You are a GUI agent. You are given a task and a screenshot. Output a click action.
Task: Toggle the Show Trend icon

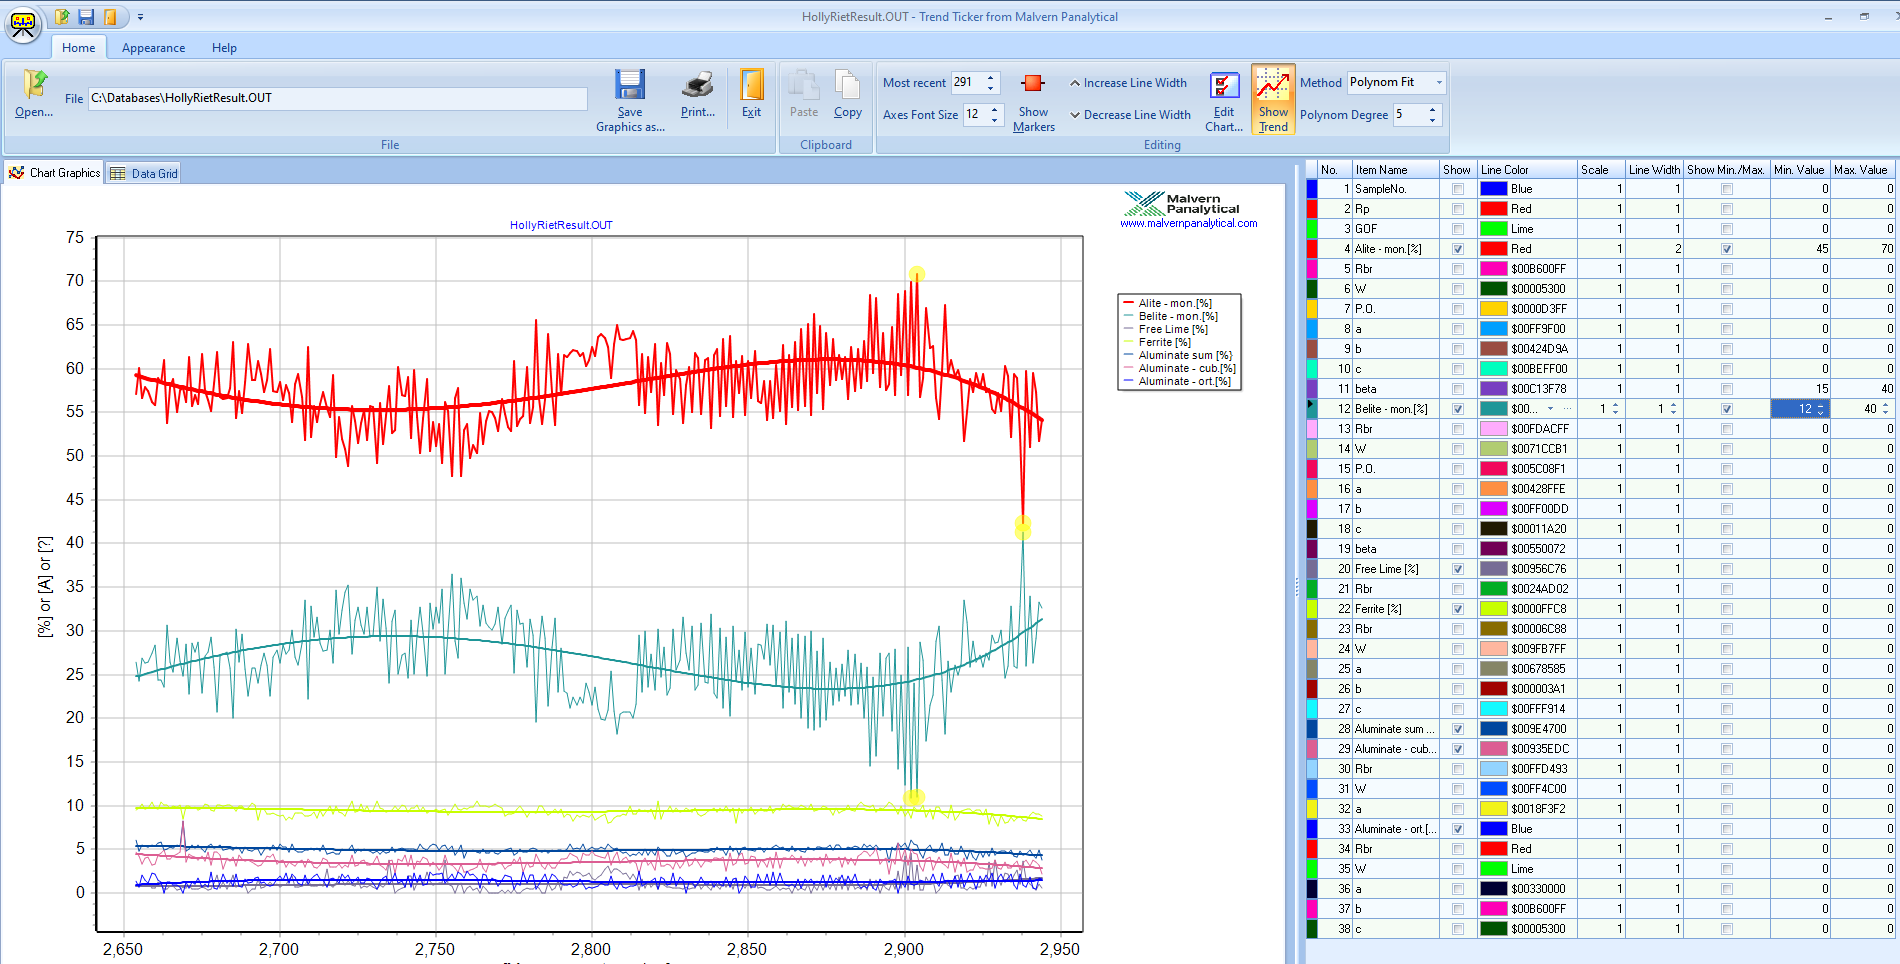pyautogui.click(x=1273, y=84)
